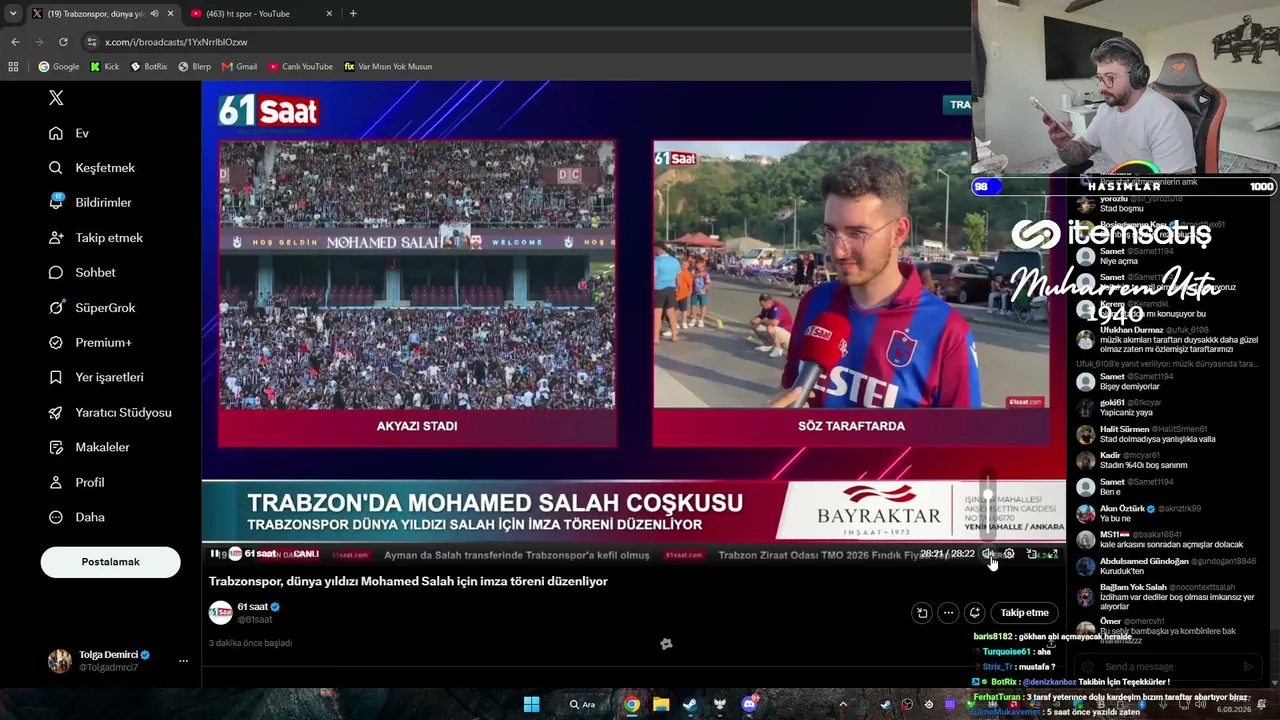Open the BotRix bookmark
1280x720 pixels.
click(149, 67)
